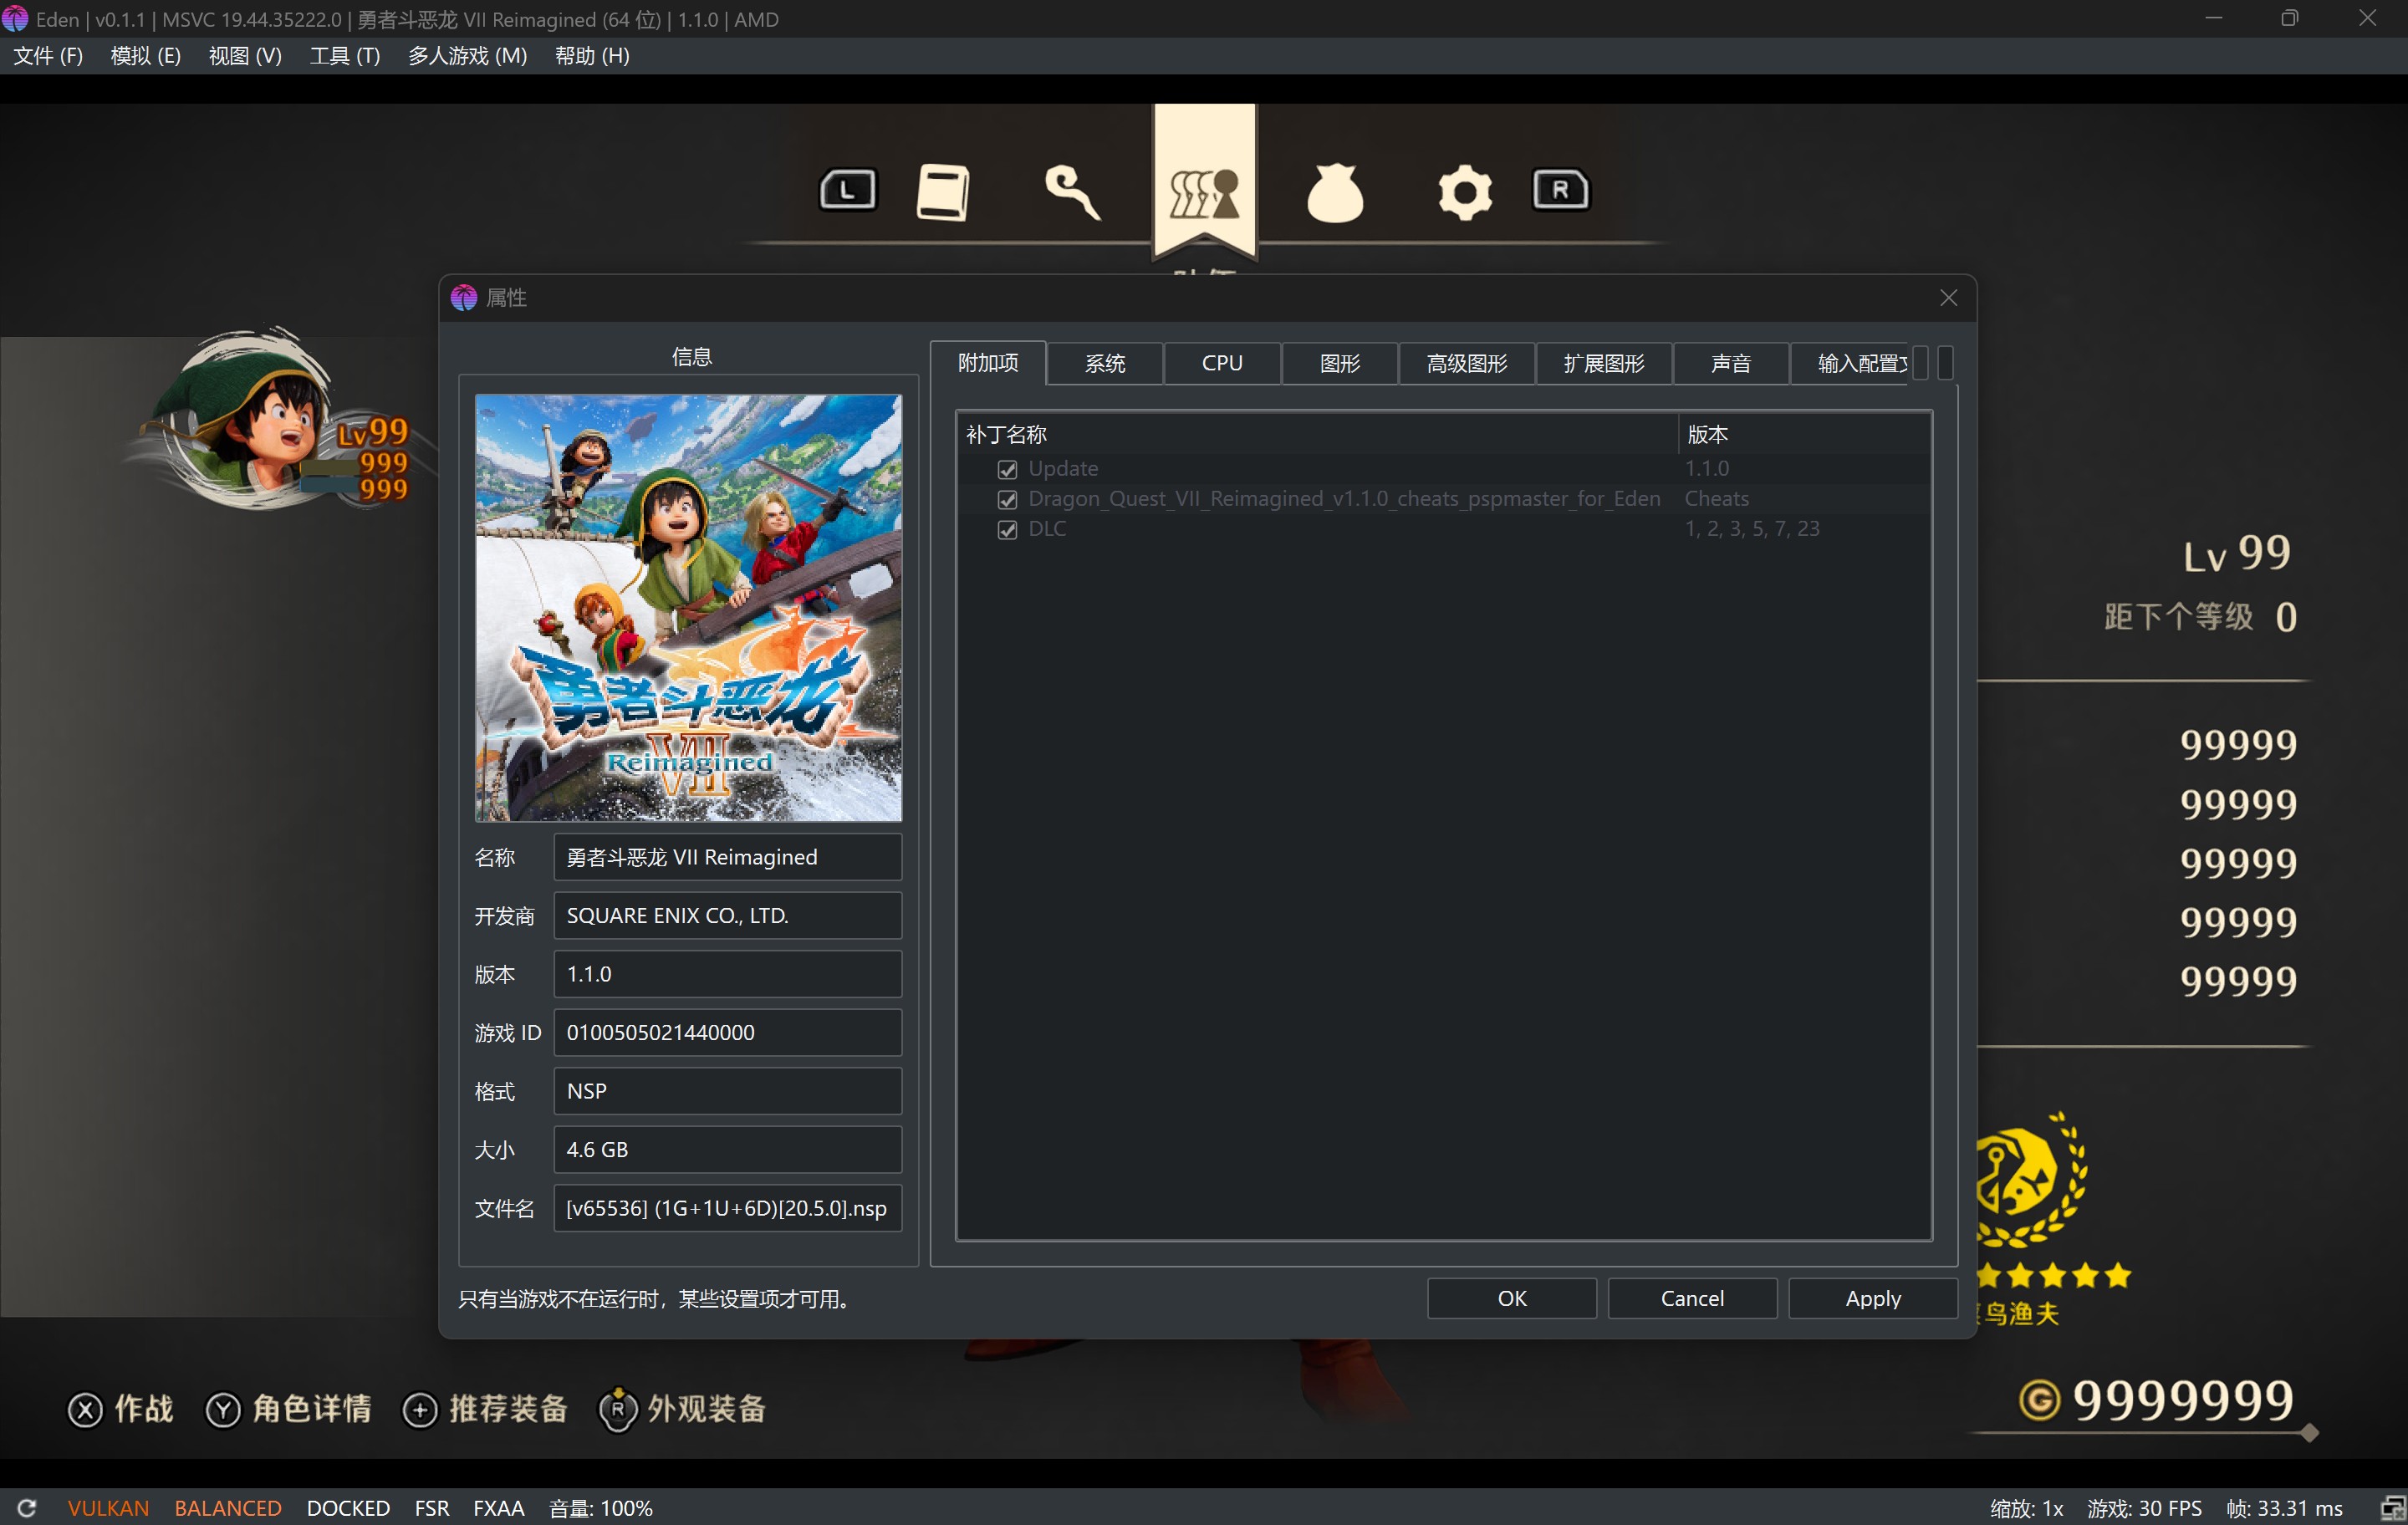Select the L shoulder button icon in the game menu
The image size is (2408, 1525).
coord(847,190)
